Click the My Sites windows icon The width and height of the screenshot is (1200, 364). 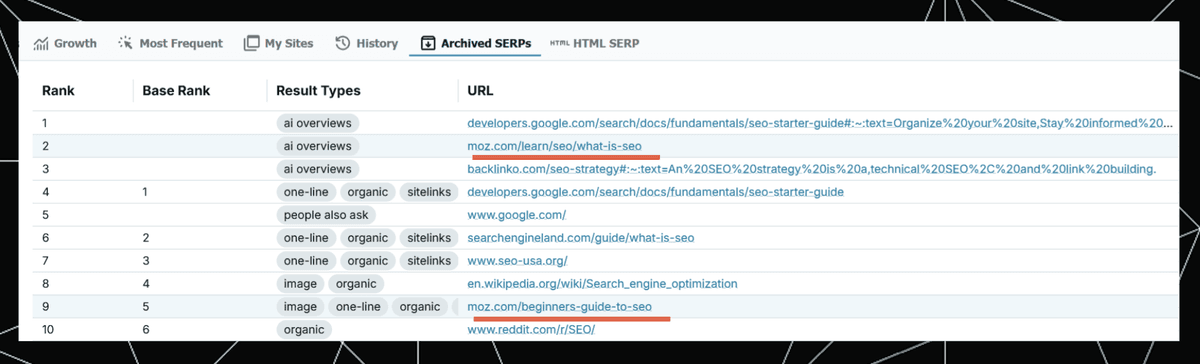coord(251,44)
